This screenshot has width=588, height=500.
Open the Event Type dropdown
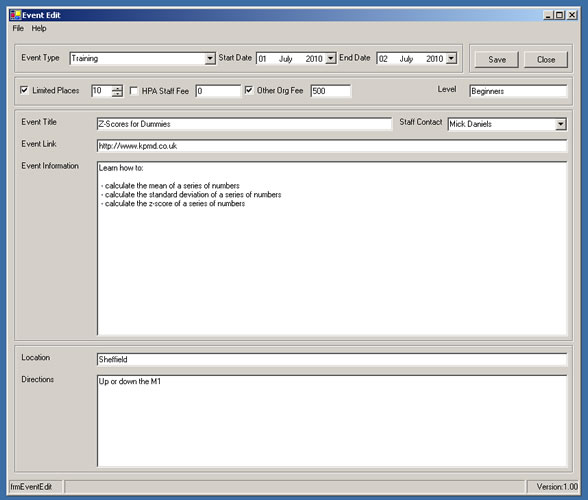[210, 59]
